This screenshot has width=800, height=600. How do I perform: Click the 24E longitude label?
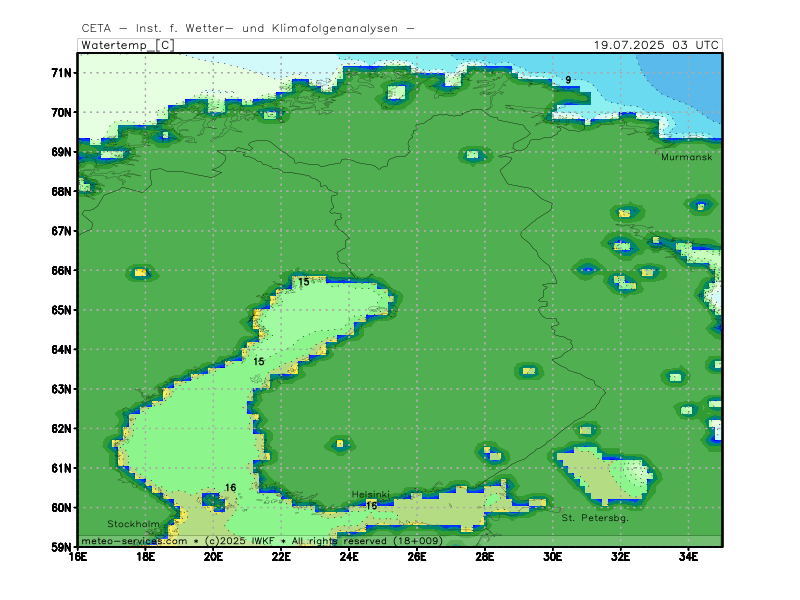click(x=349, y=556)
